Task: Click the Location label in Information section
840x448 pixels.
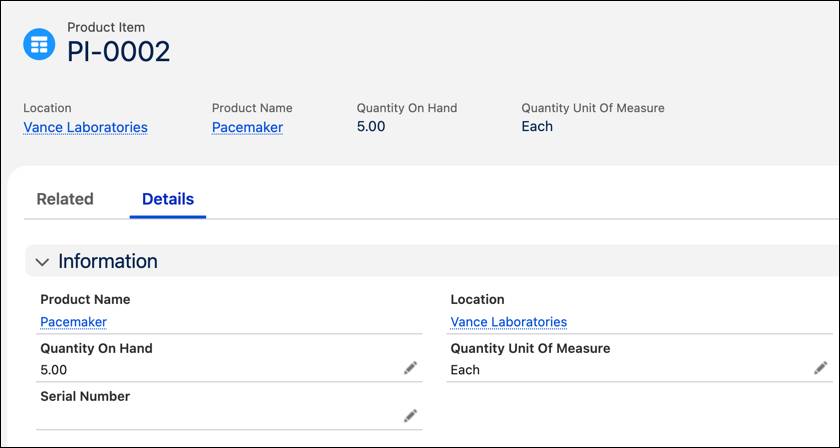Action: [x=477, y=300]
